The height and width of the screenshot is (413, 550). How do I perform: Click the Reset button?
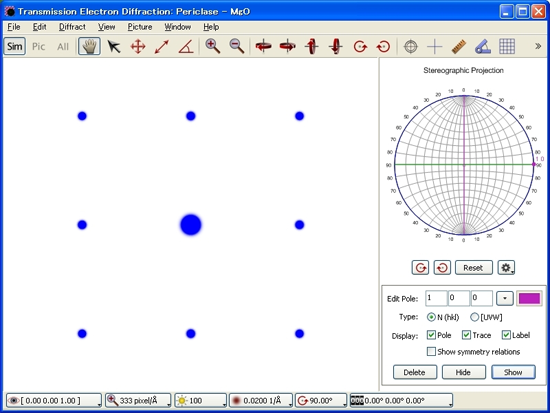pyautogui.click(x=473, y=268)
